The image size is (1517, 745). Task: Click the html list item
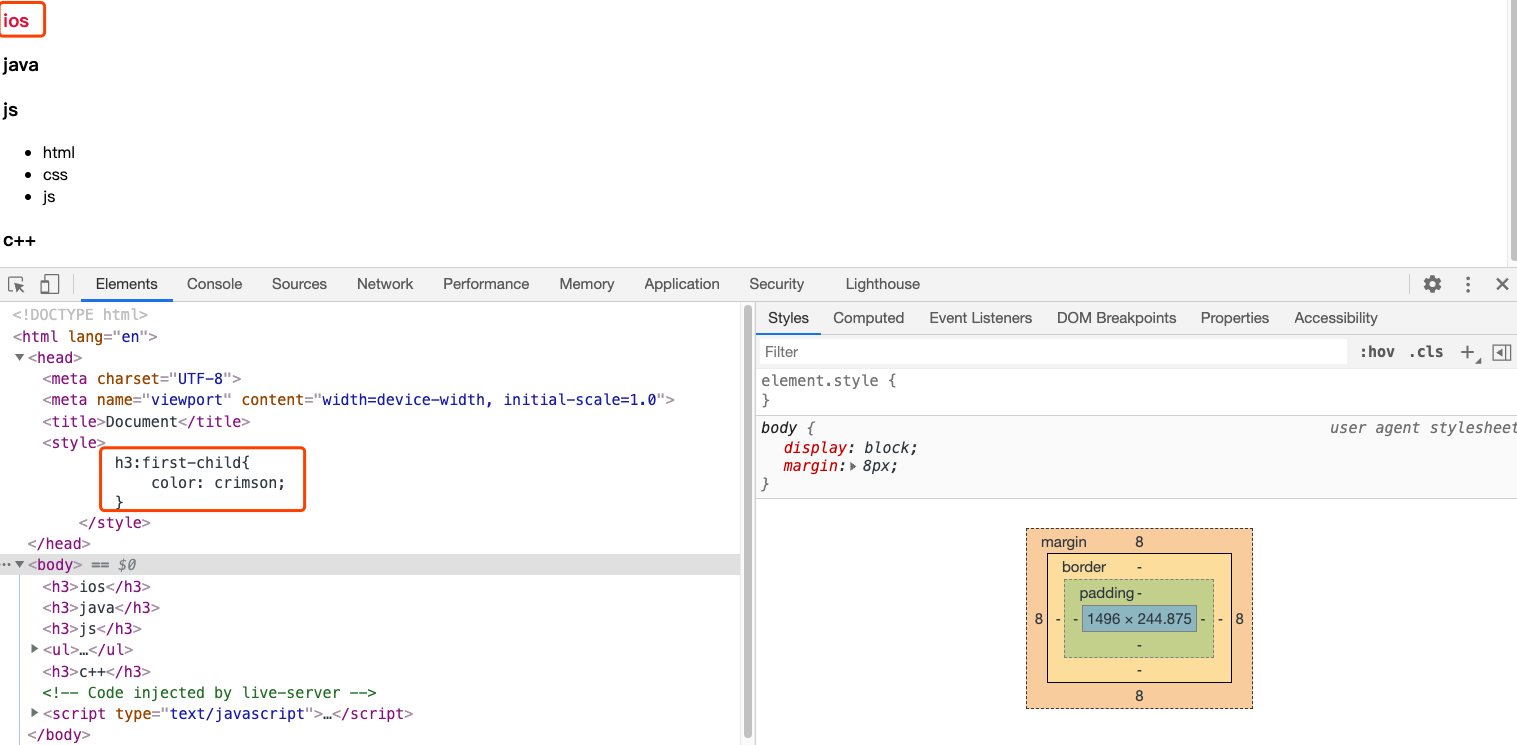[x=59, y=153]
